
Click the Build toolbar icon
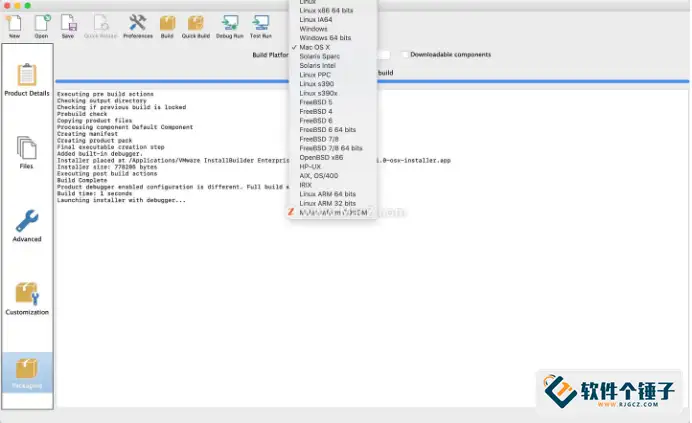click(x=167, y=26)
